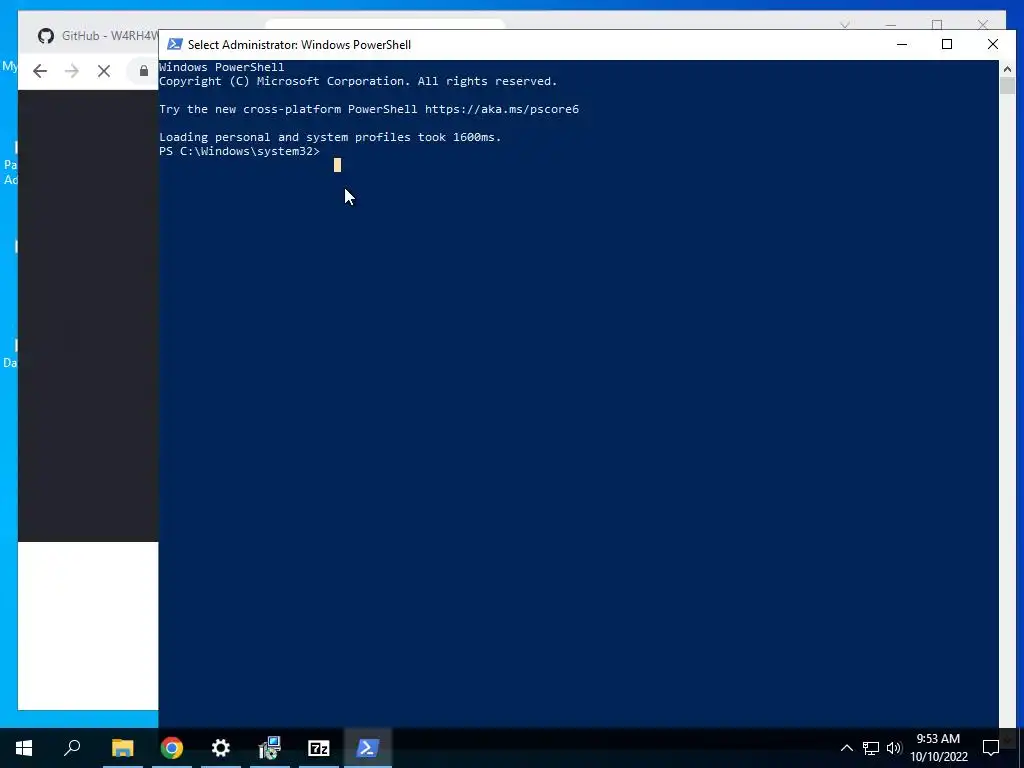Open the volume tray icon
The image size is (1024, 768).
(894, 748)
